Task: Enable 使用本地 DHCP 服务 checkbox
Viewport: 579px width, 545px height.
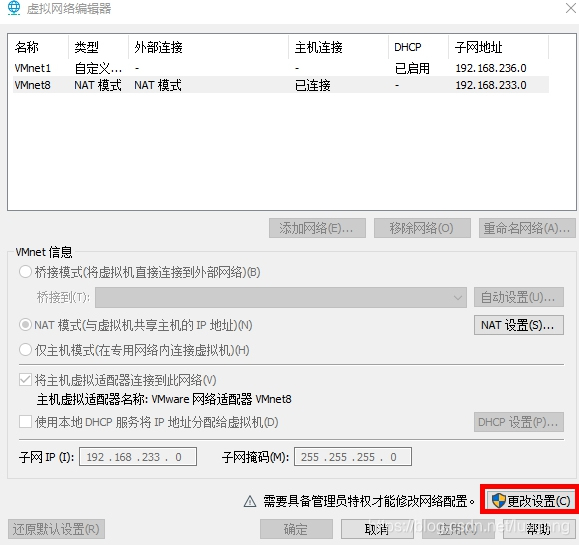Action: [x=25, y=422]
